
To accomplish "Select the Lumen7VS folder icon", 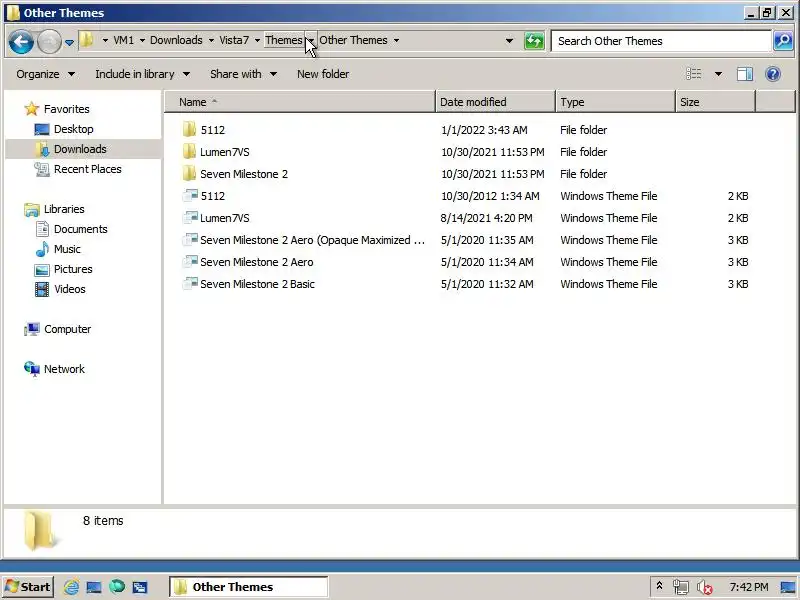I will (189, 152).
